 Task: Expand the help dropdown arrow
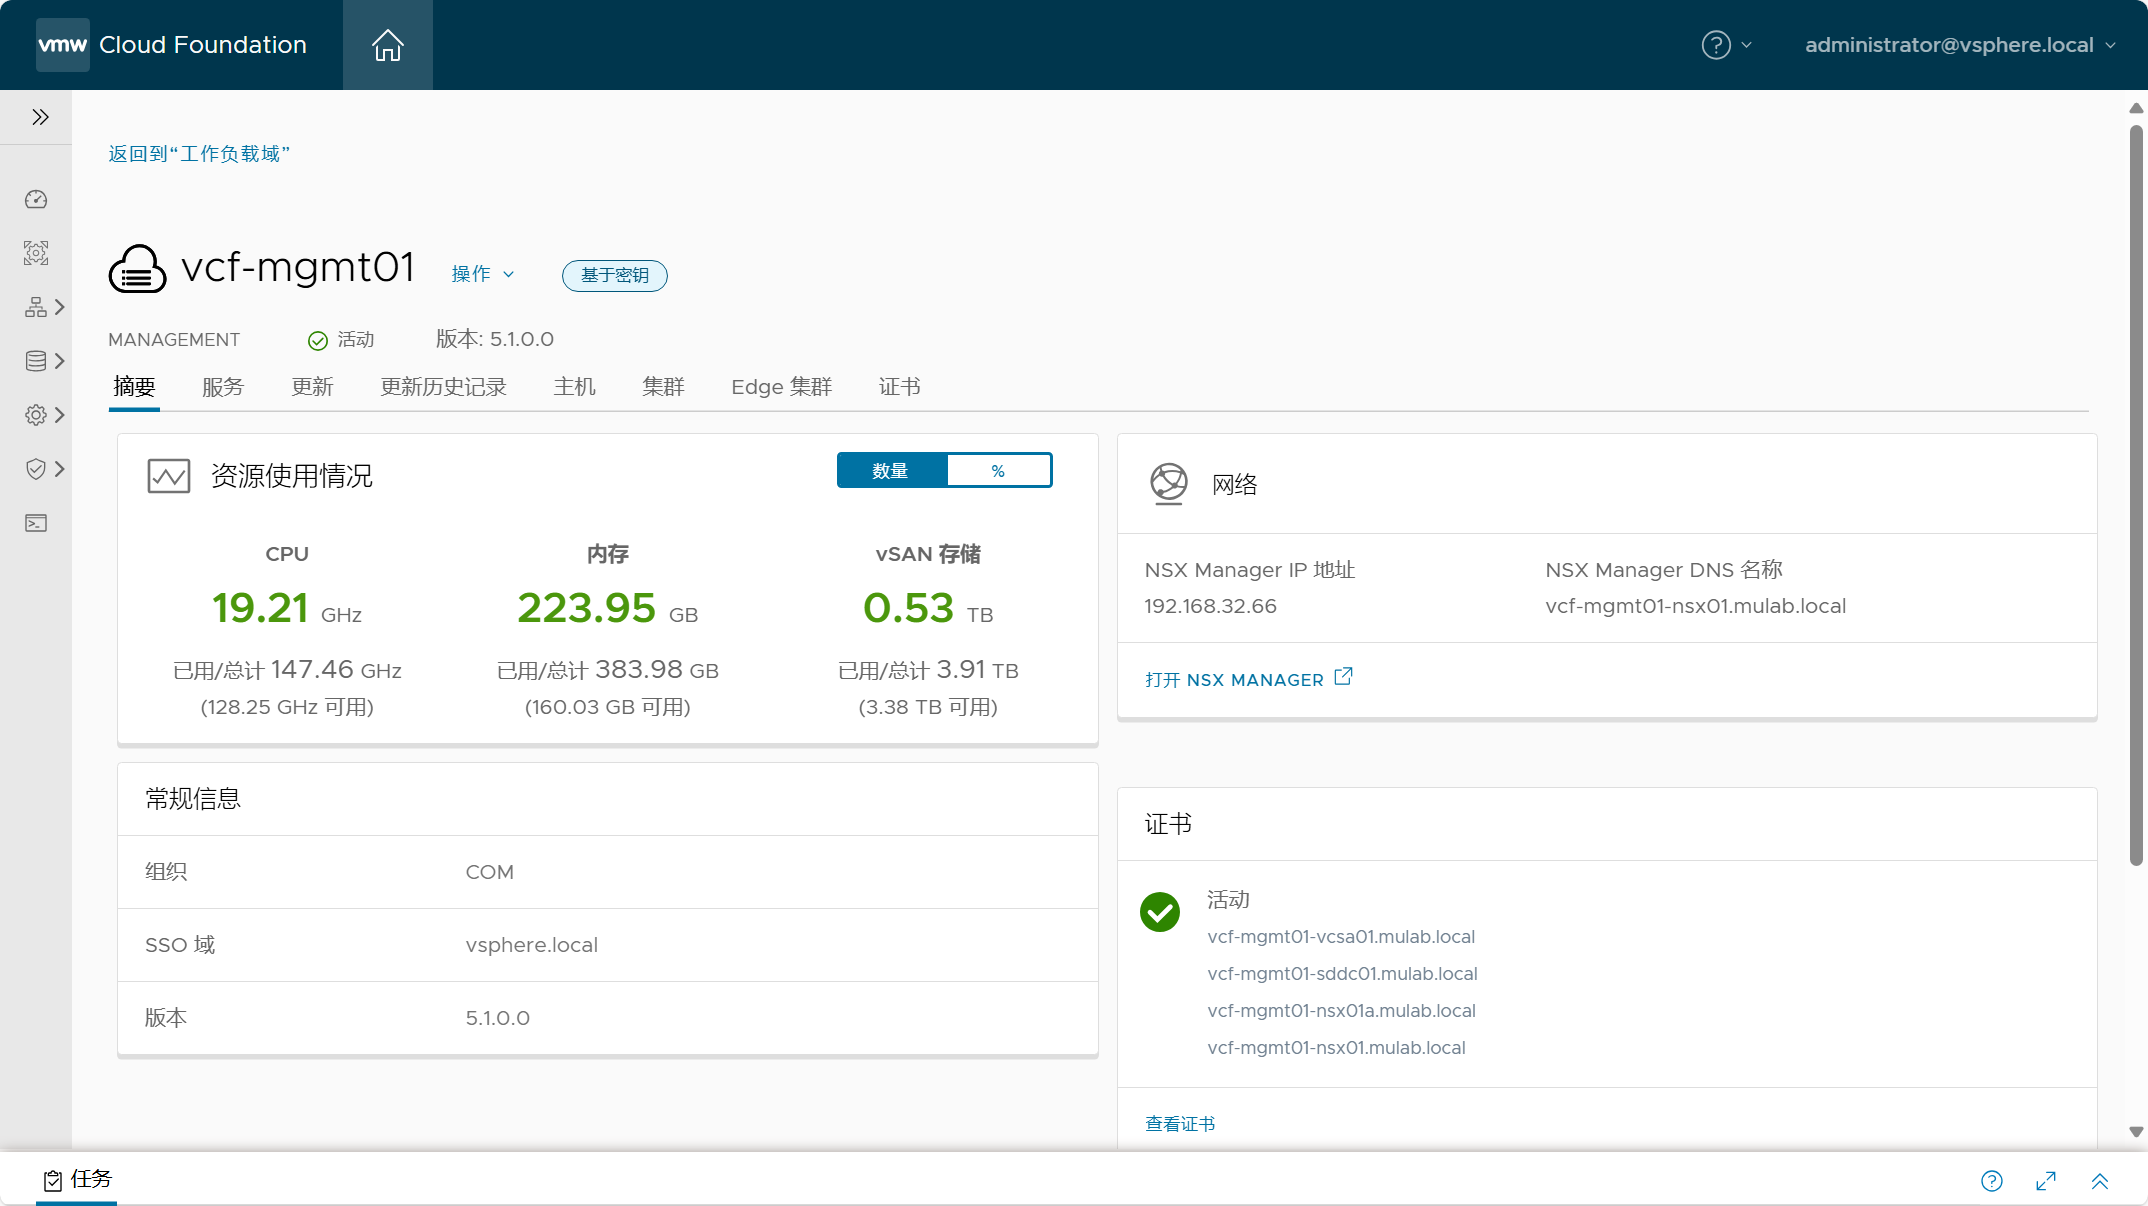click(x=1747, y=45)
